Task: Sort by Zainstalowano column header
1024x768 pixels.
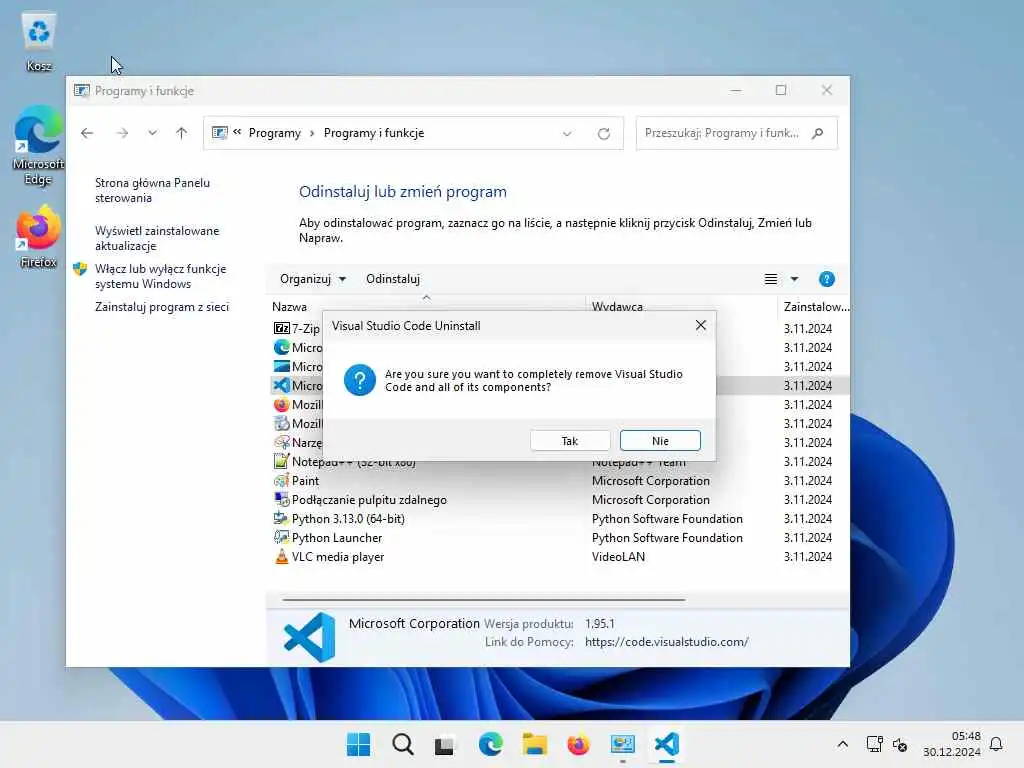Action: pos(816,306)
